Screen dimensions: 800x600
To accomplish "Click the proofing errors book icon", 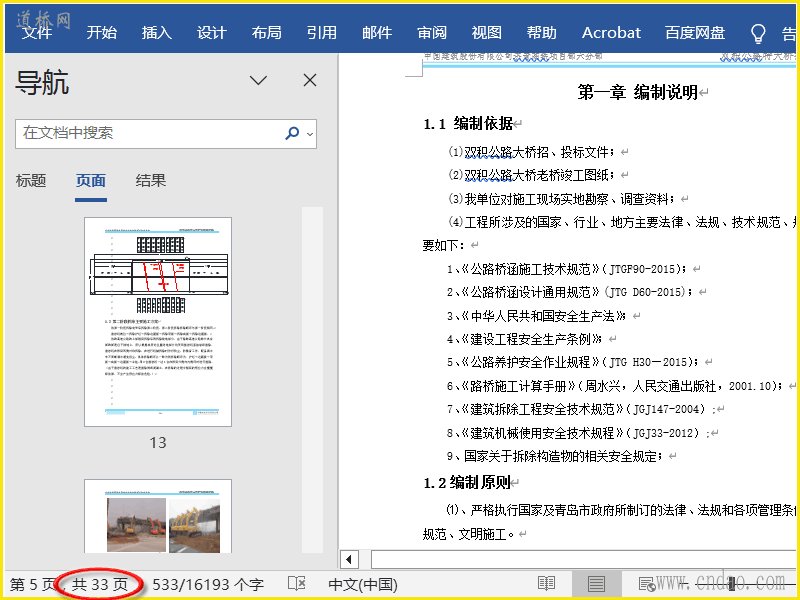I will coord(296,583).
